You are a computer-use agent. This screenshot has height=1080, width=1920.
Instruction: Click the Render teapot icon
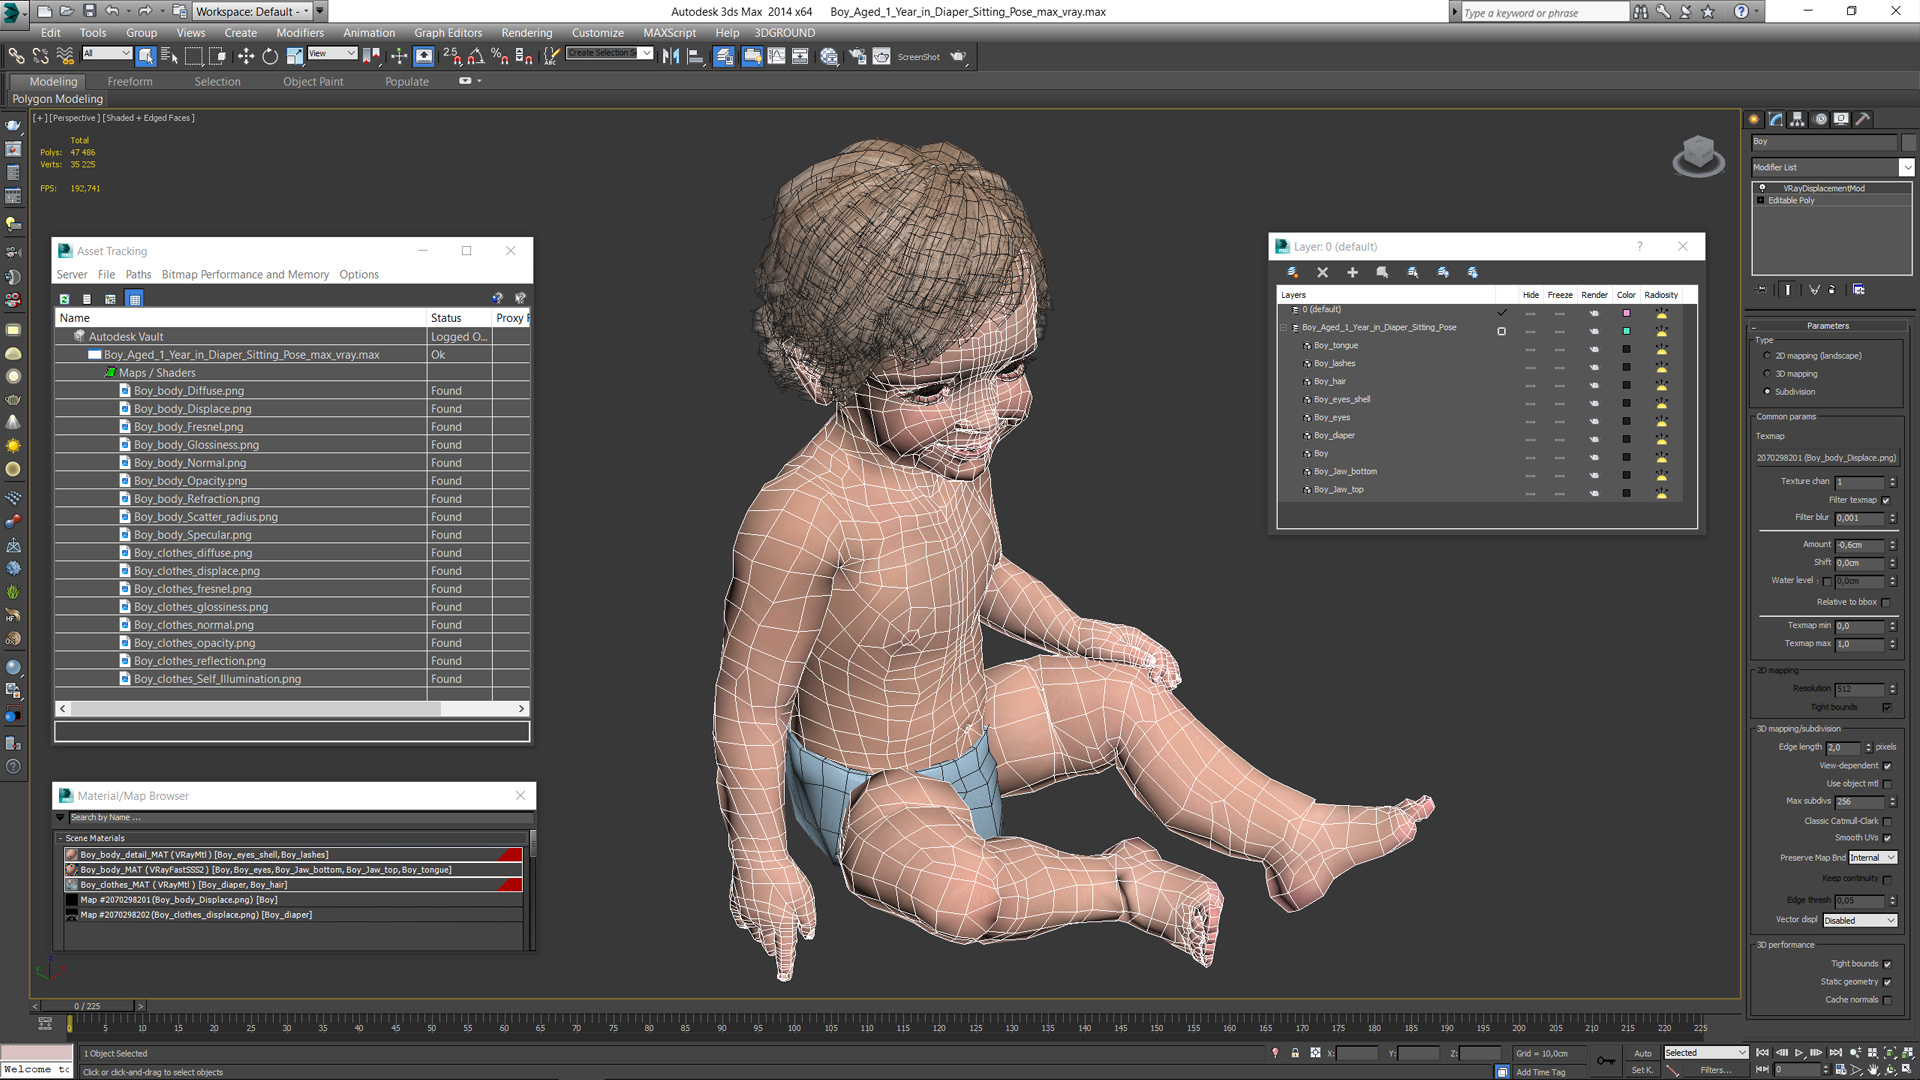click(958, 57)
